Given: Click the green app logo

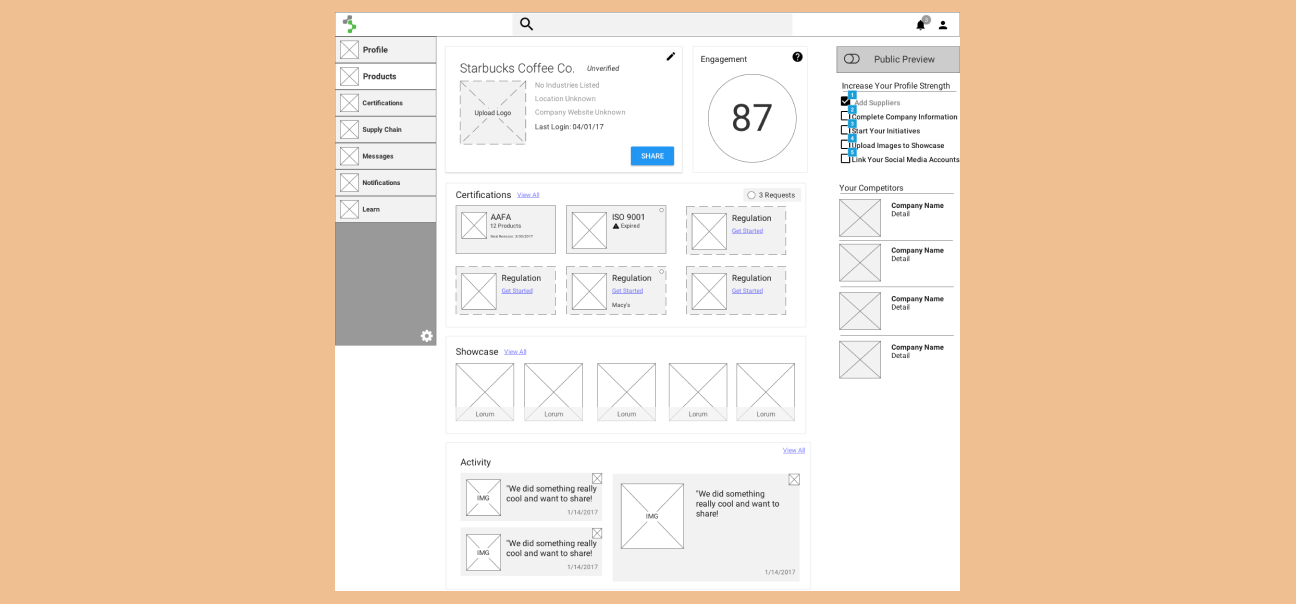Looking at the screenshot, I should (349, 24).
